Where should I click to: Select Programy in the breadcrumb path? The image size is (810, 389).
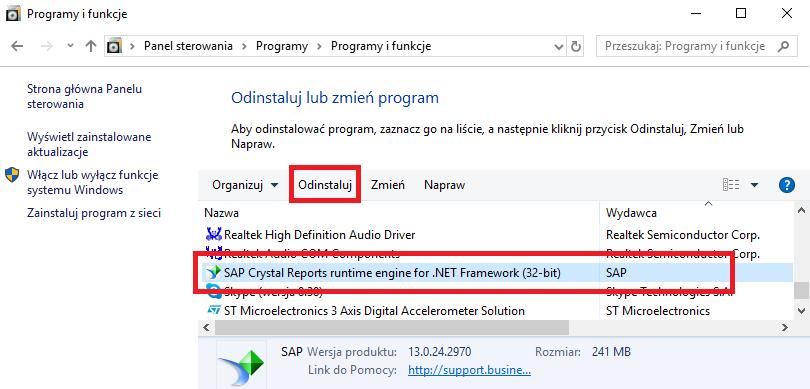[282, 46]
